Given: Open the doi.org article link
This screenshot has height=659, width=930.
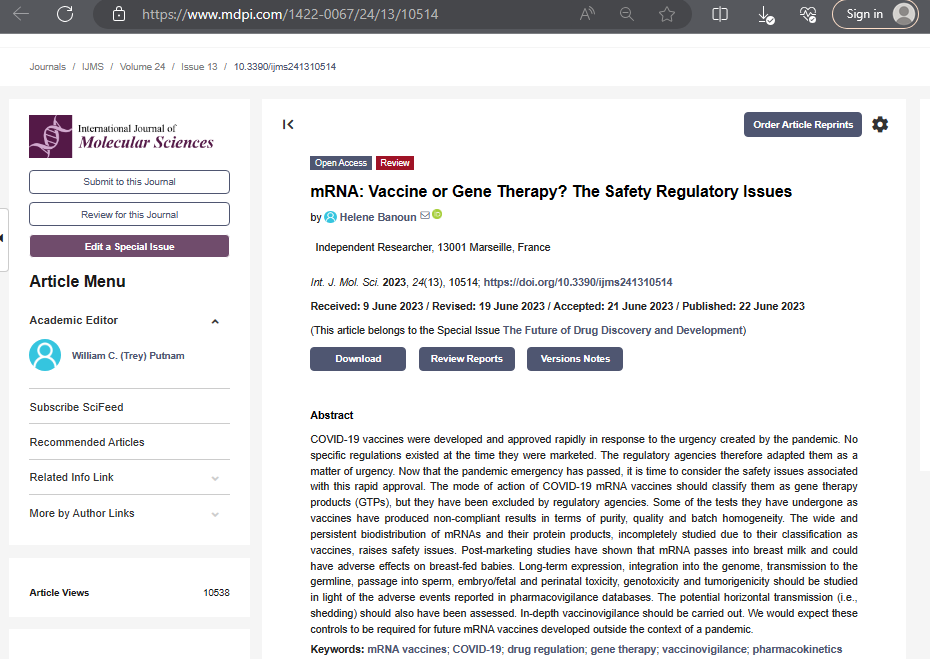Looking at the screenshot, I should click(x=578, y=282).
